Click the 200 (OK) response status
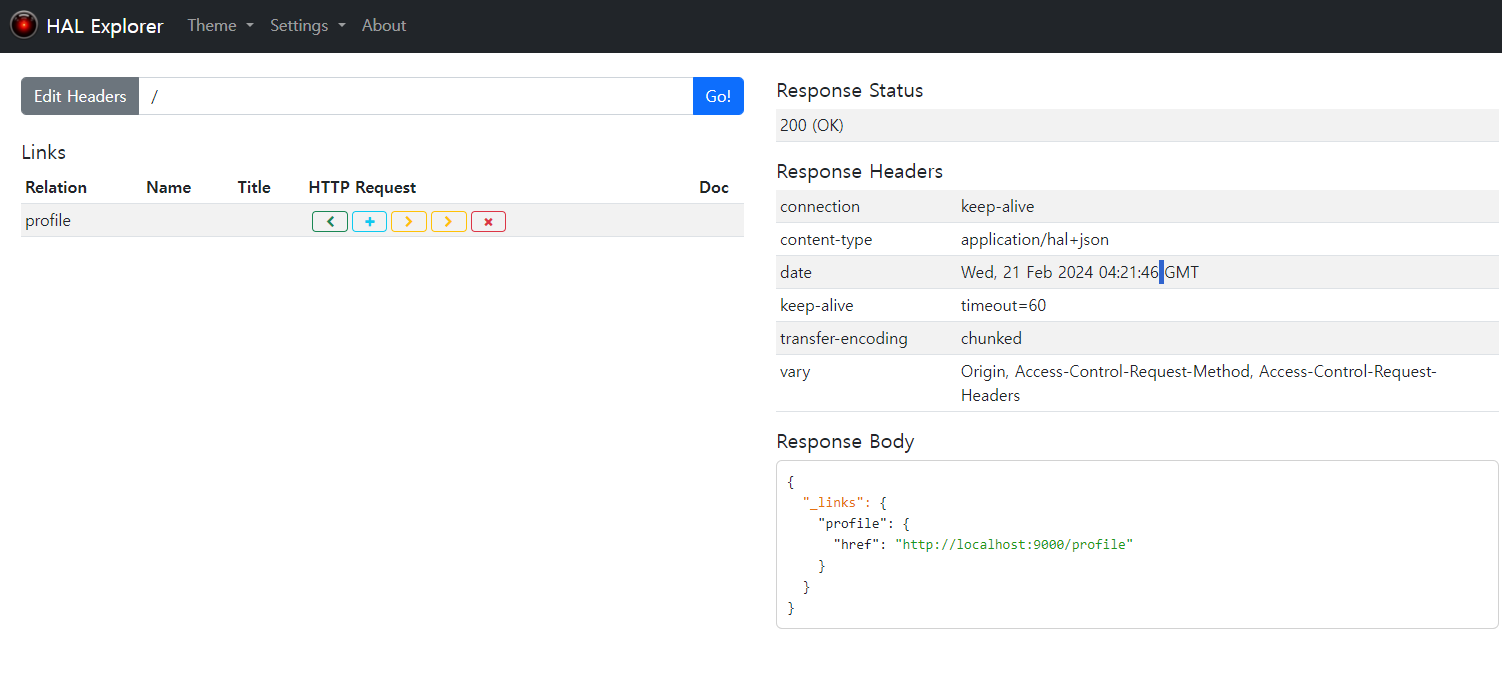1502x697 pixels. coord(812,125)
